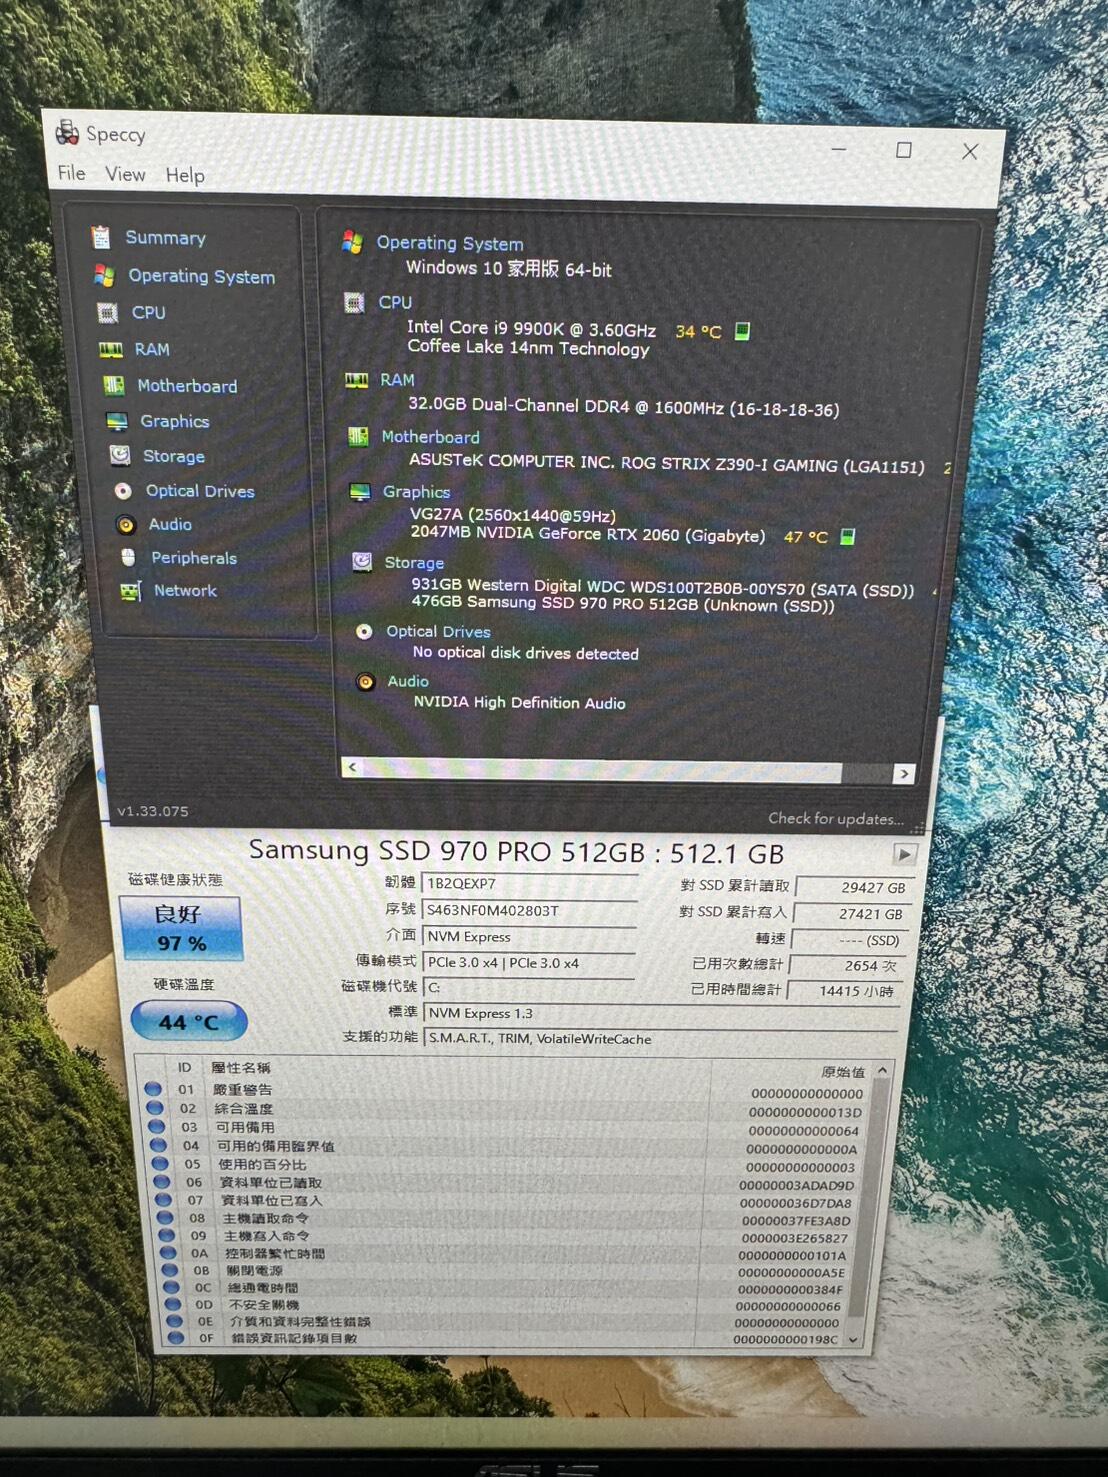This screenshot has width=1108, height=1477.
Task: Click the up arrow of the attribute list scrollbar
Action: (x=882, y=1071)
